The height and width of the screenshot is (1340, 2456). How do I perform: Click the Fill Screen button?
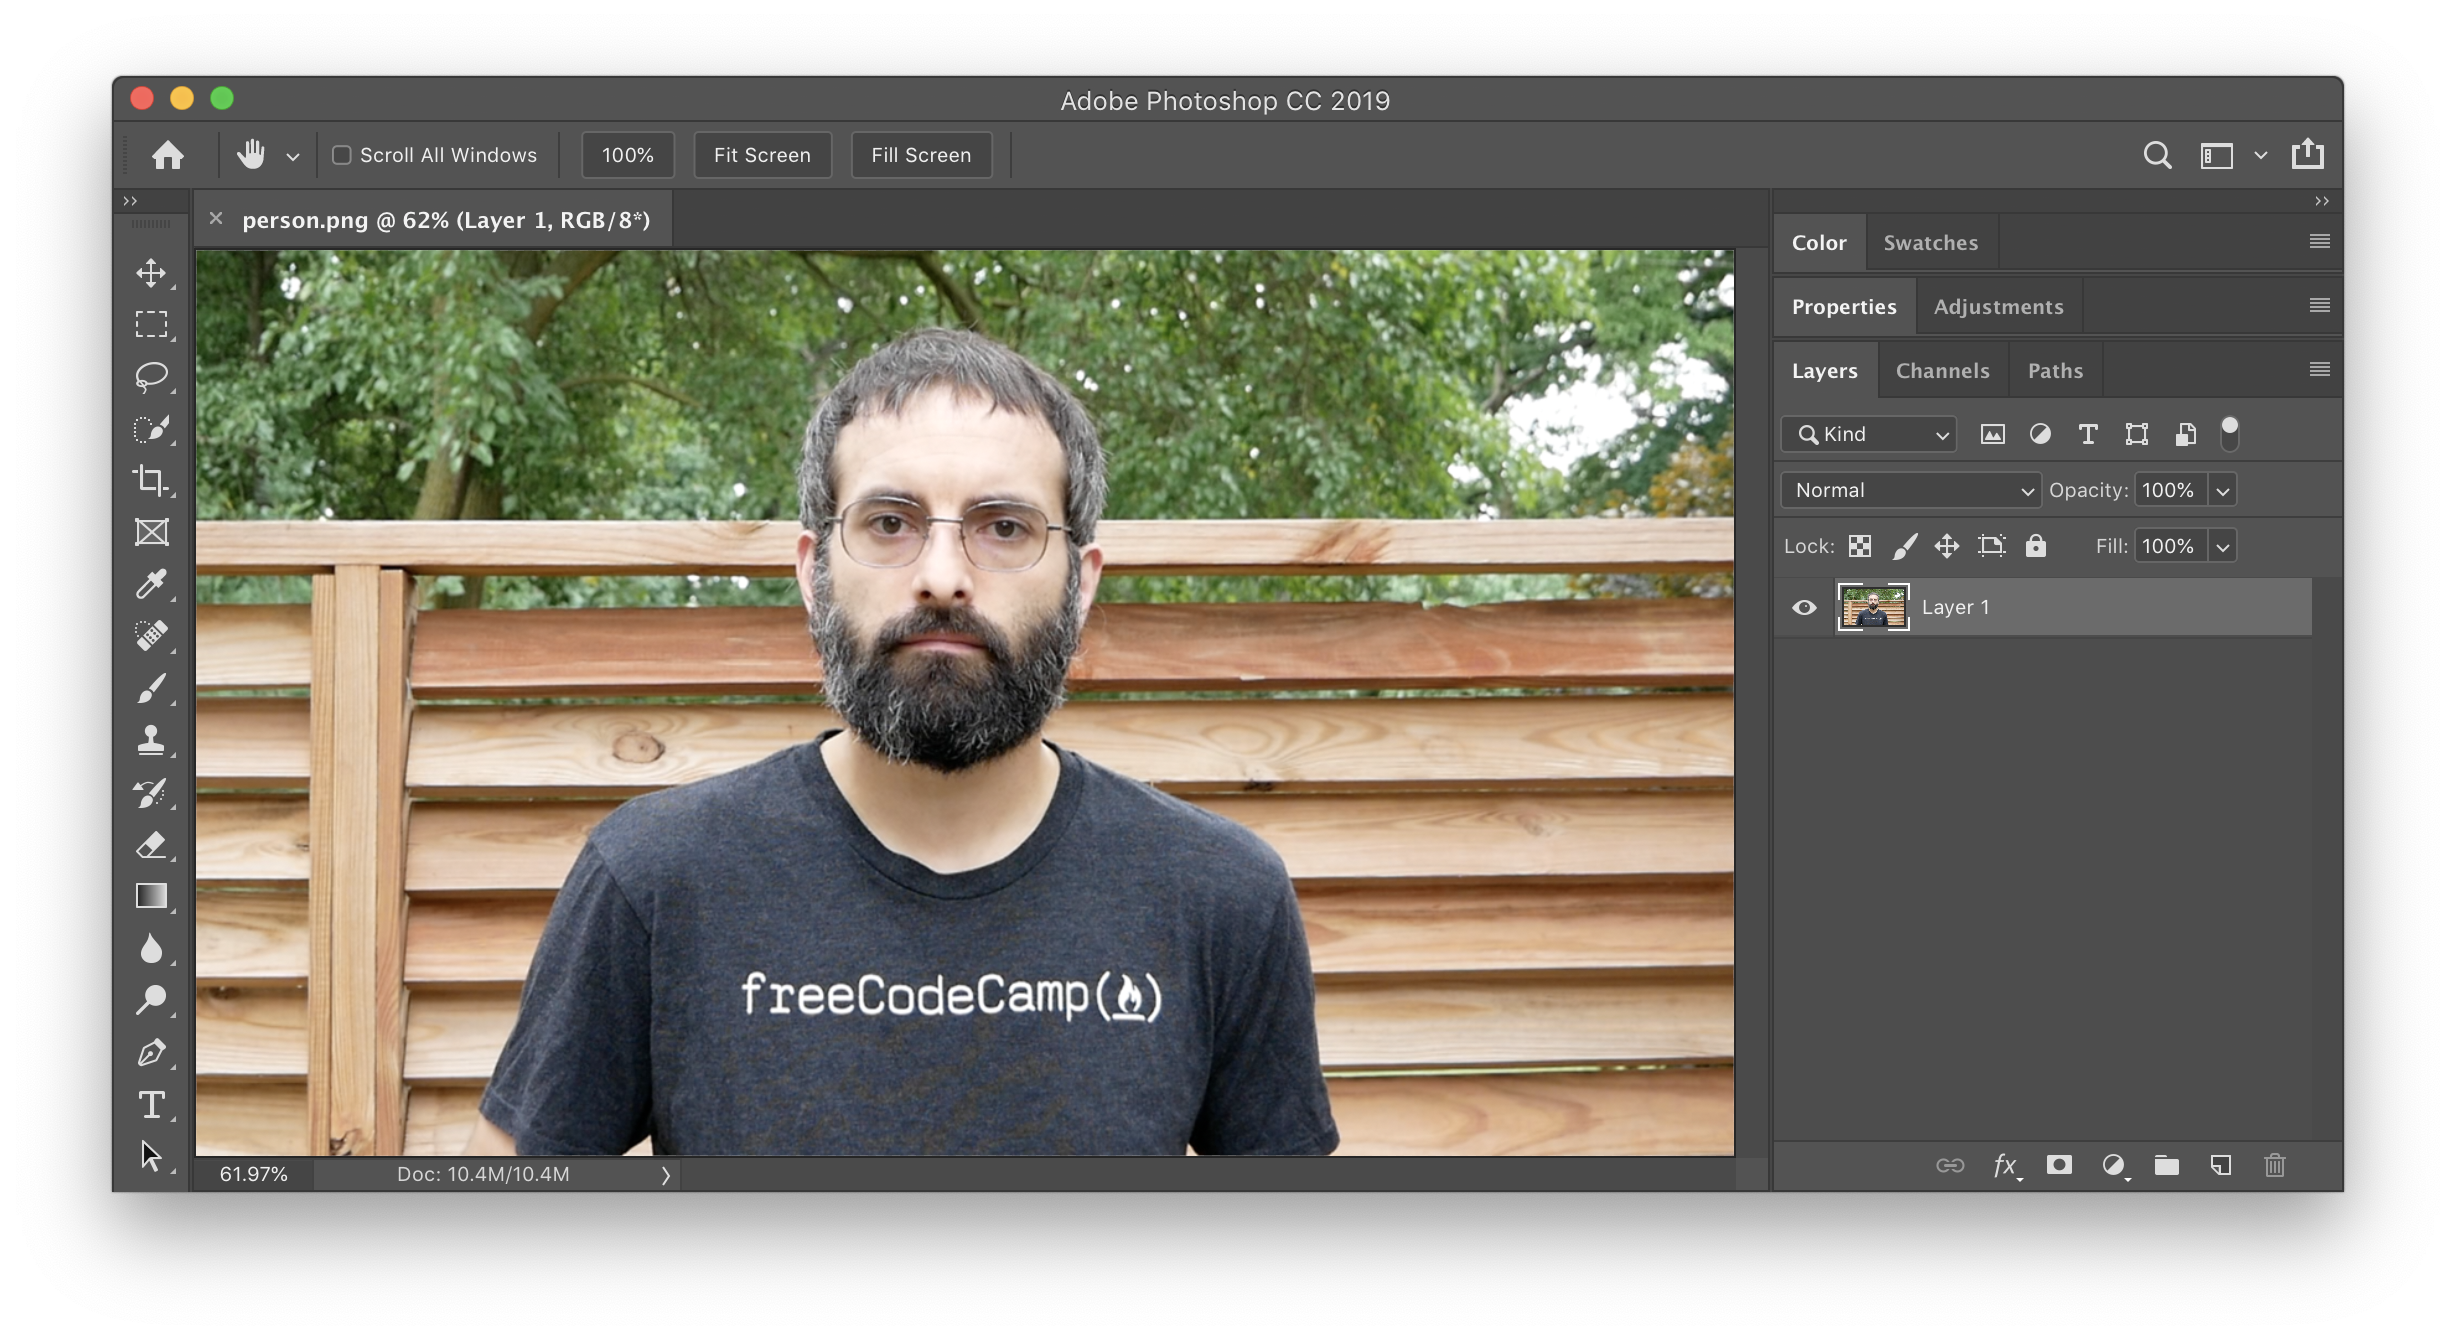pos(922,153)
